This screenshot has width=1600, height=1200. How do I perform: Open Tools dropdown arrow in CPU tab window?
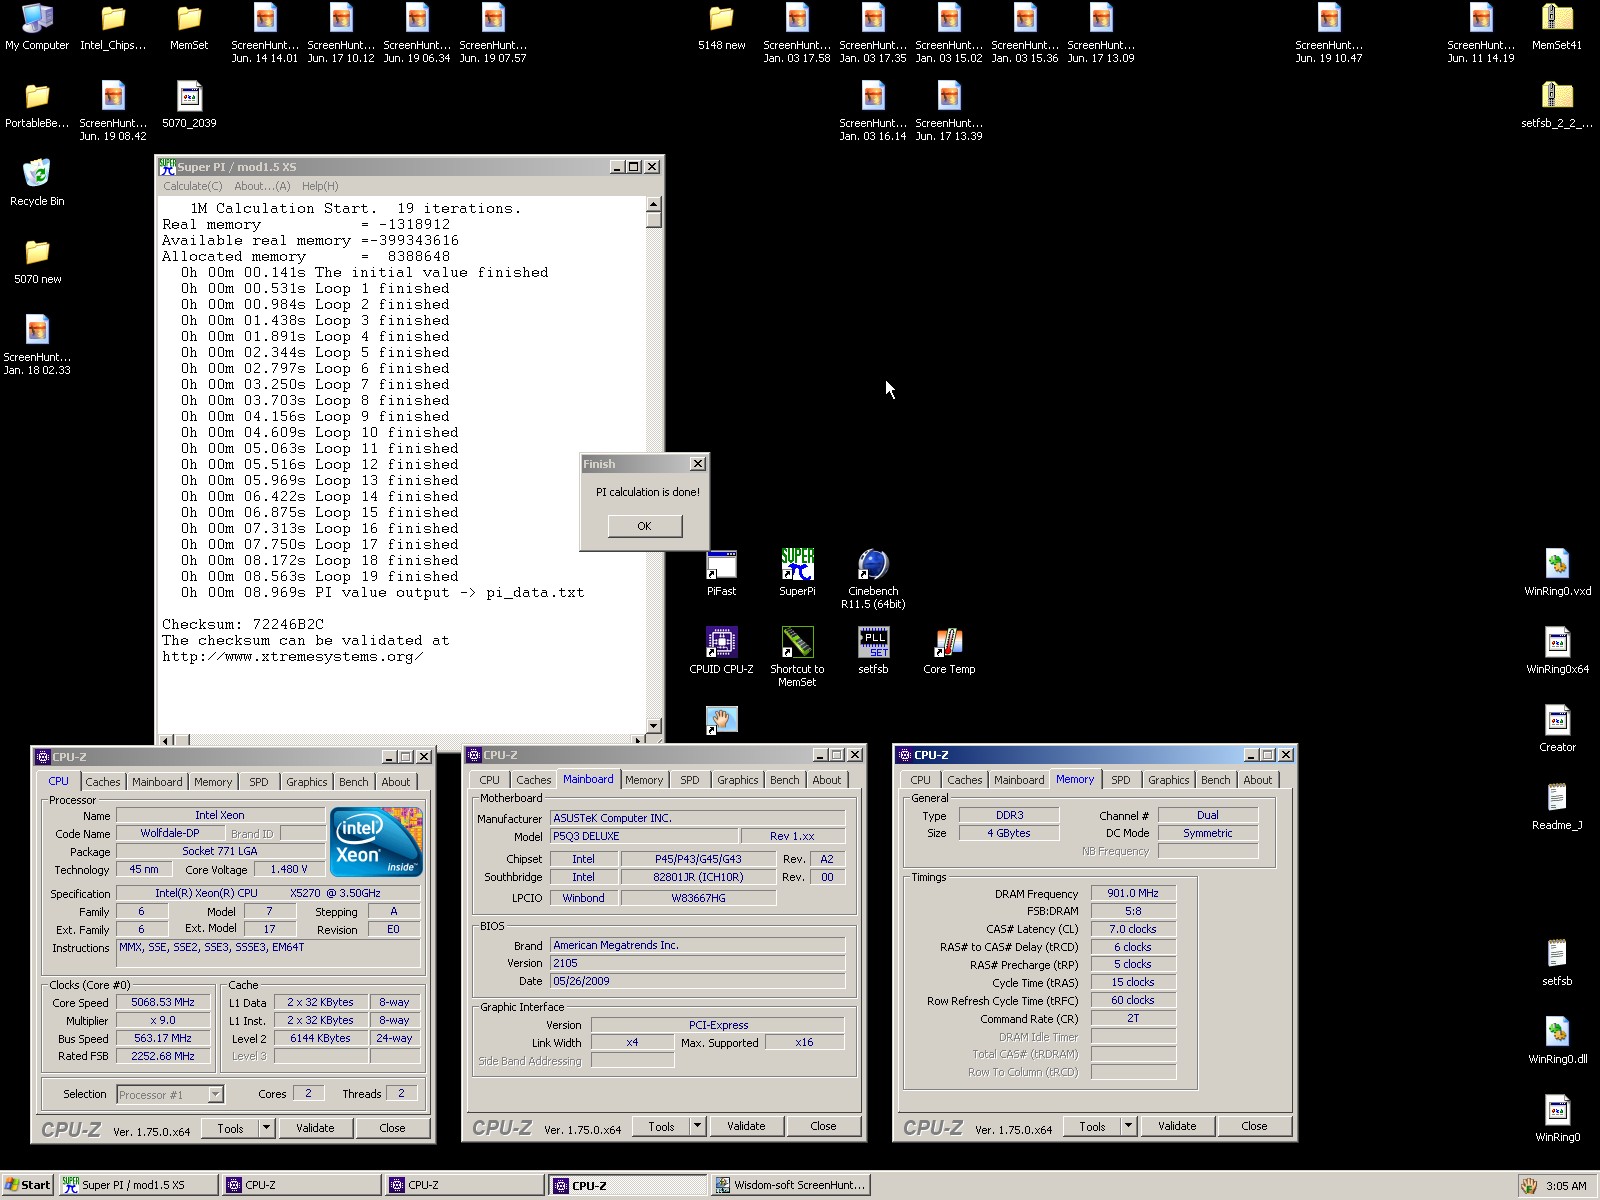pyautogui.click(x=267, y=1128)
